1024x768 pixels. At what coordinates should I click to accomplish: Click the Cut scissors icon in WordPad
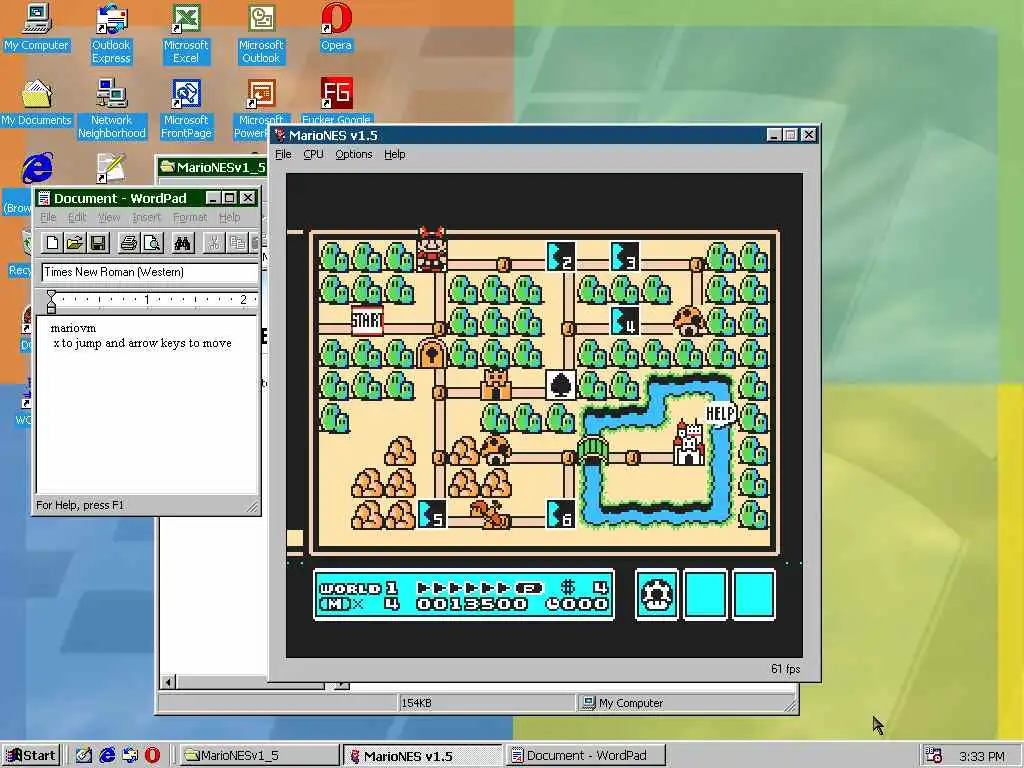tap(213, 243)
